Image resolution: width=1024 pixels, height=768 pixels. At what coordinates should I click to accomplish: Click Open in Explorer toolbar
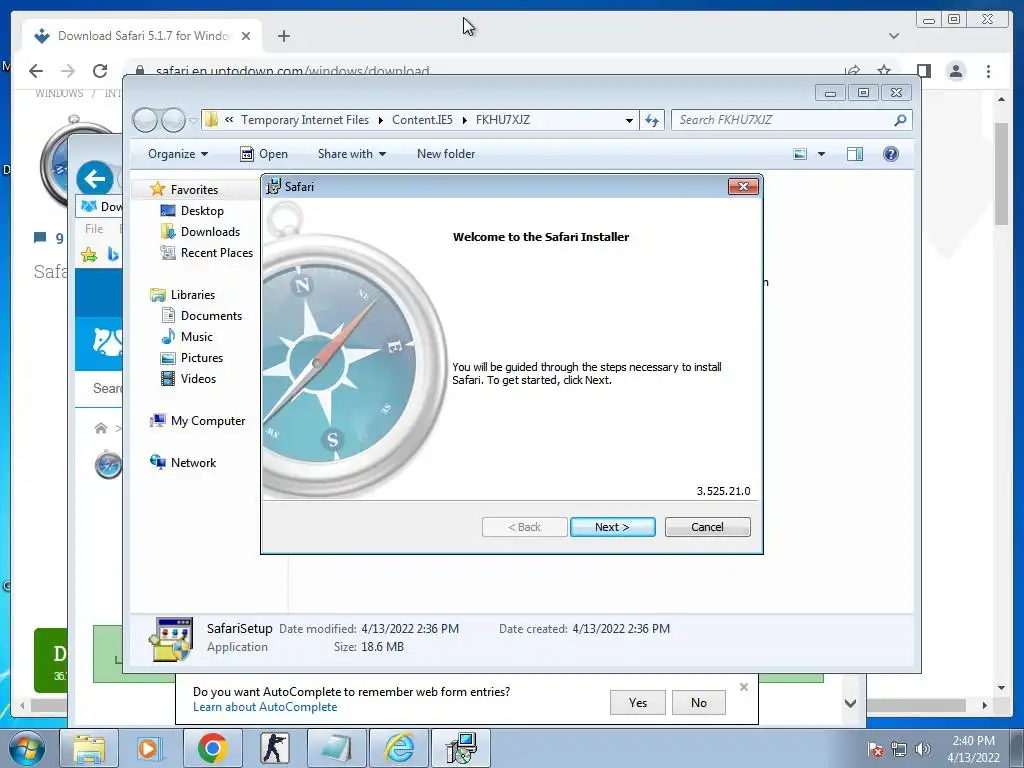(x=264, y=154)
